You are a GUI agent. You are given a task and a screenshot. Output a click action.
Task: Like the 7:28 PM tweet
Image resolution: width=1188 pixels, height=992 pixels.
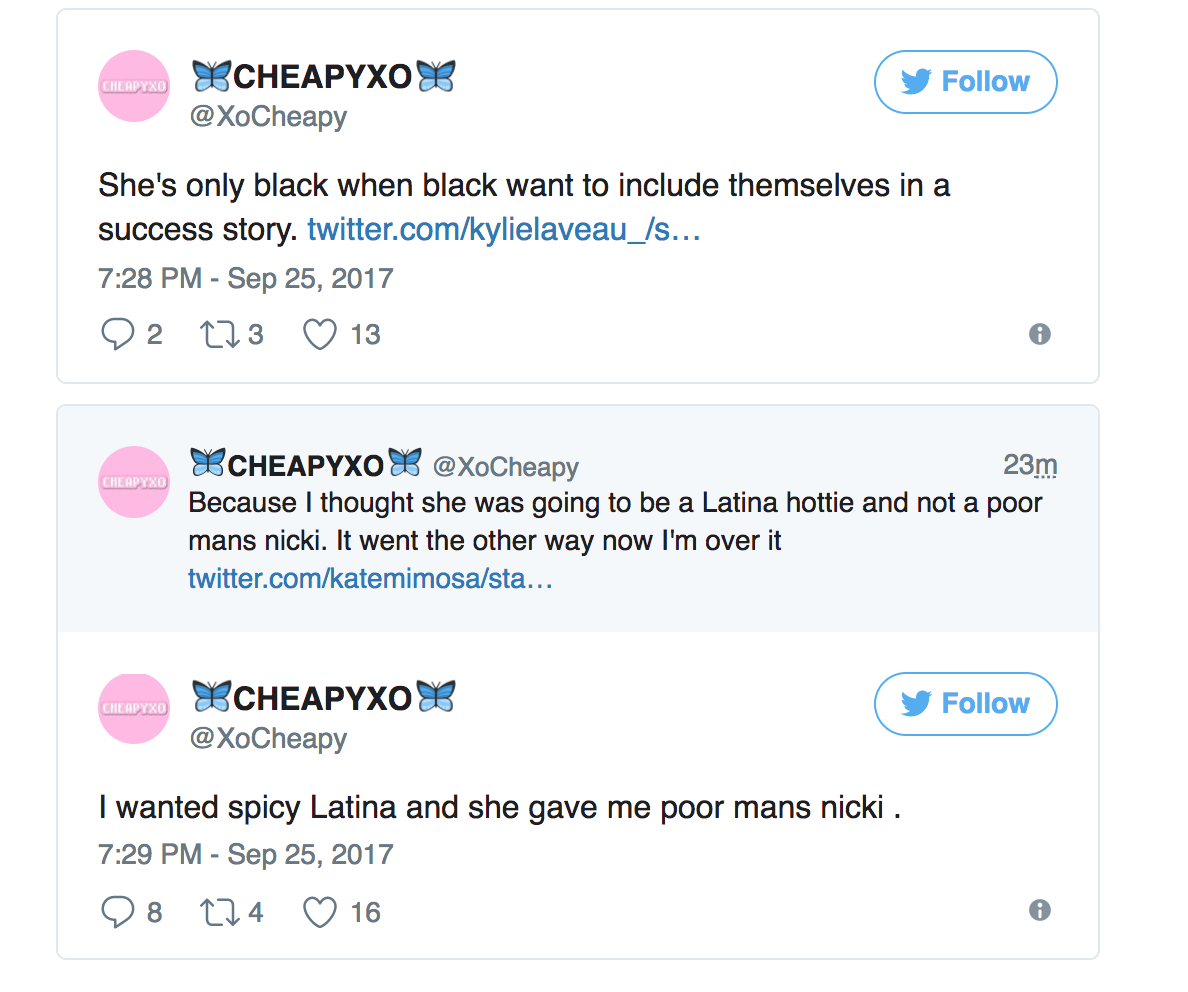tap(319, 334)
